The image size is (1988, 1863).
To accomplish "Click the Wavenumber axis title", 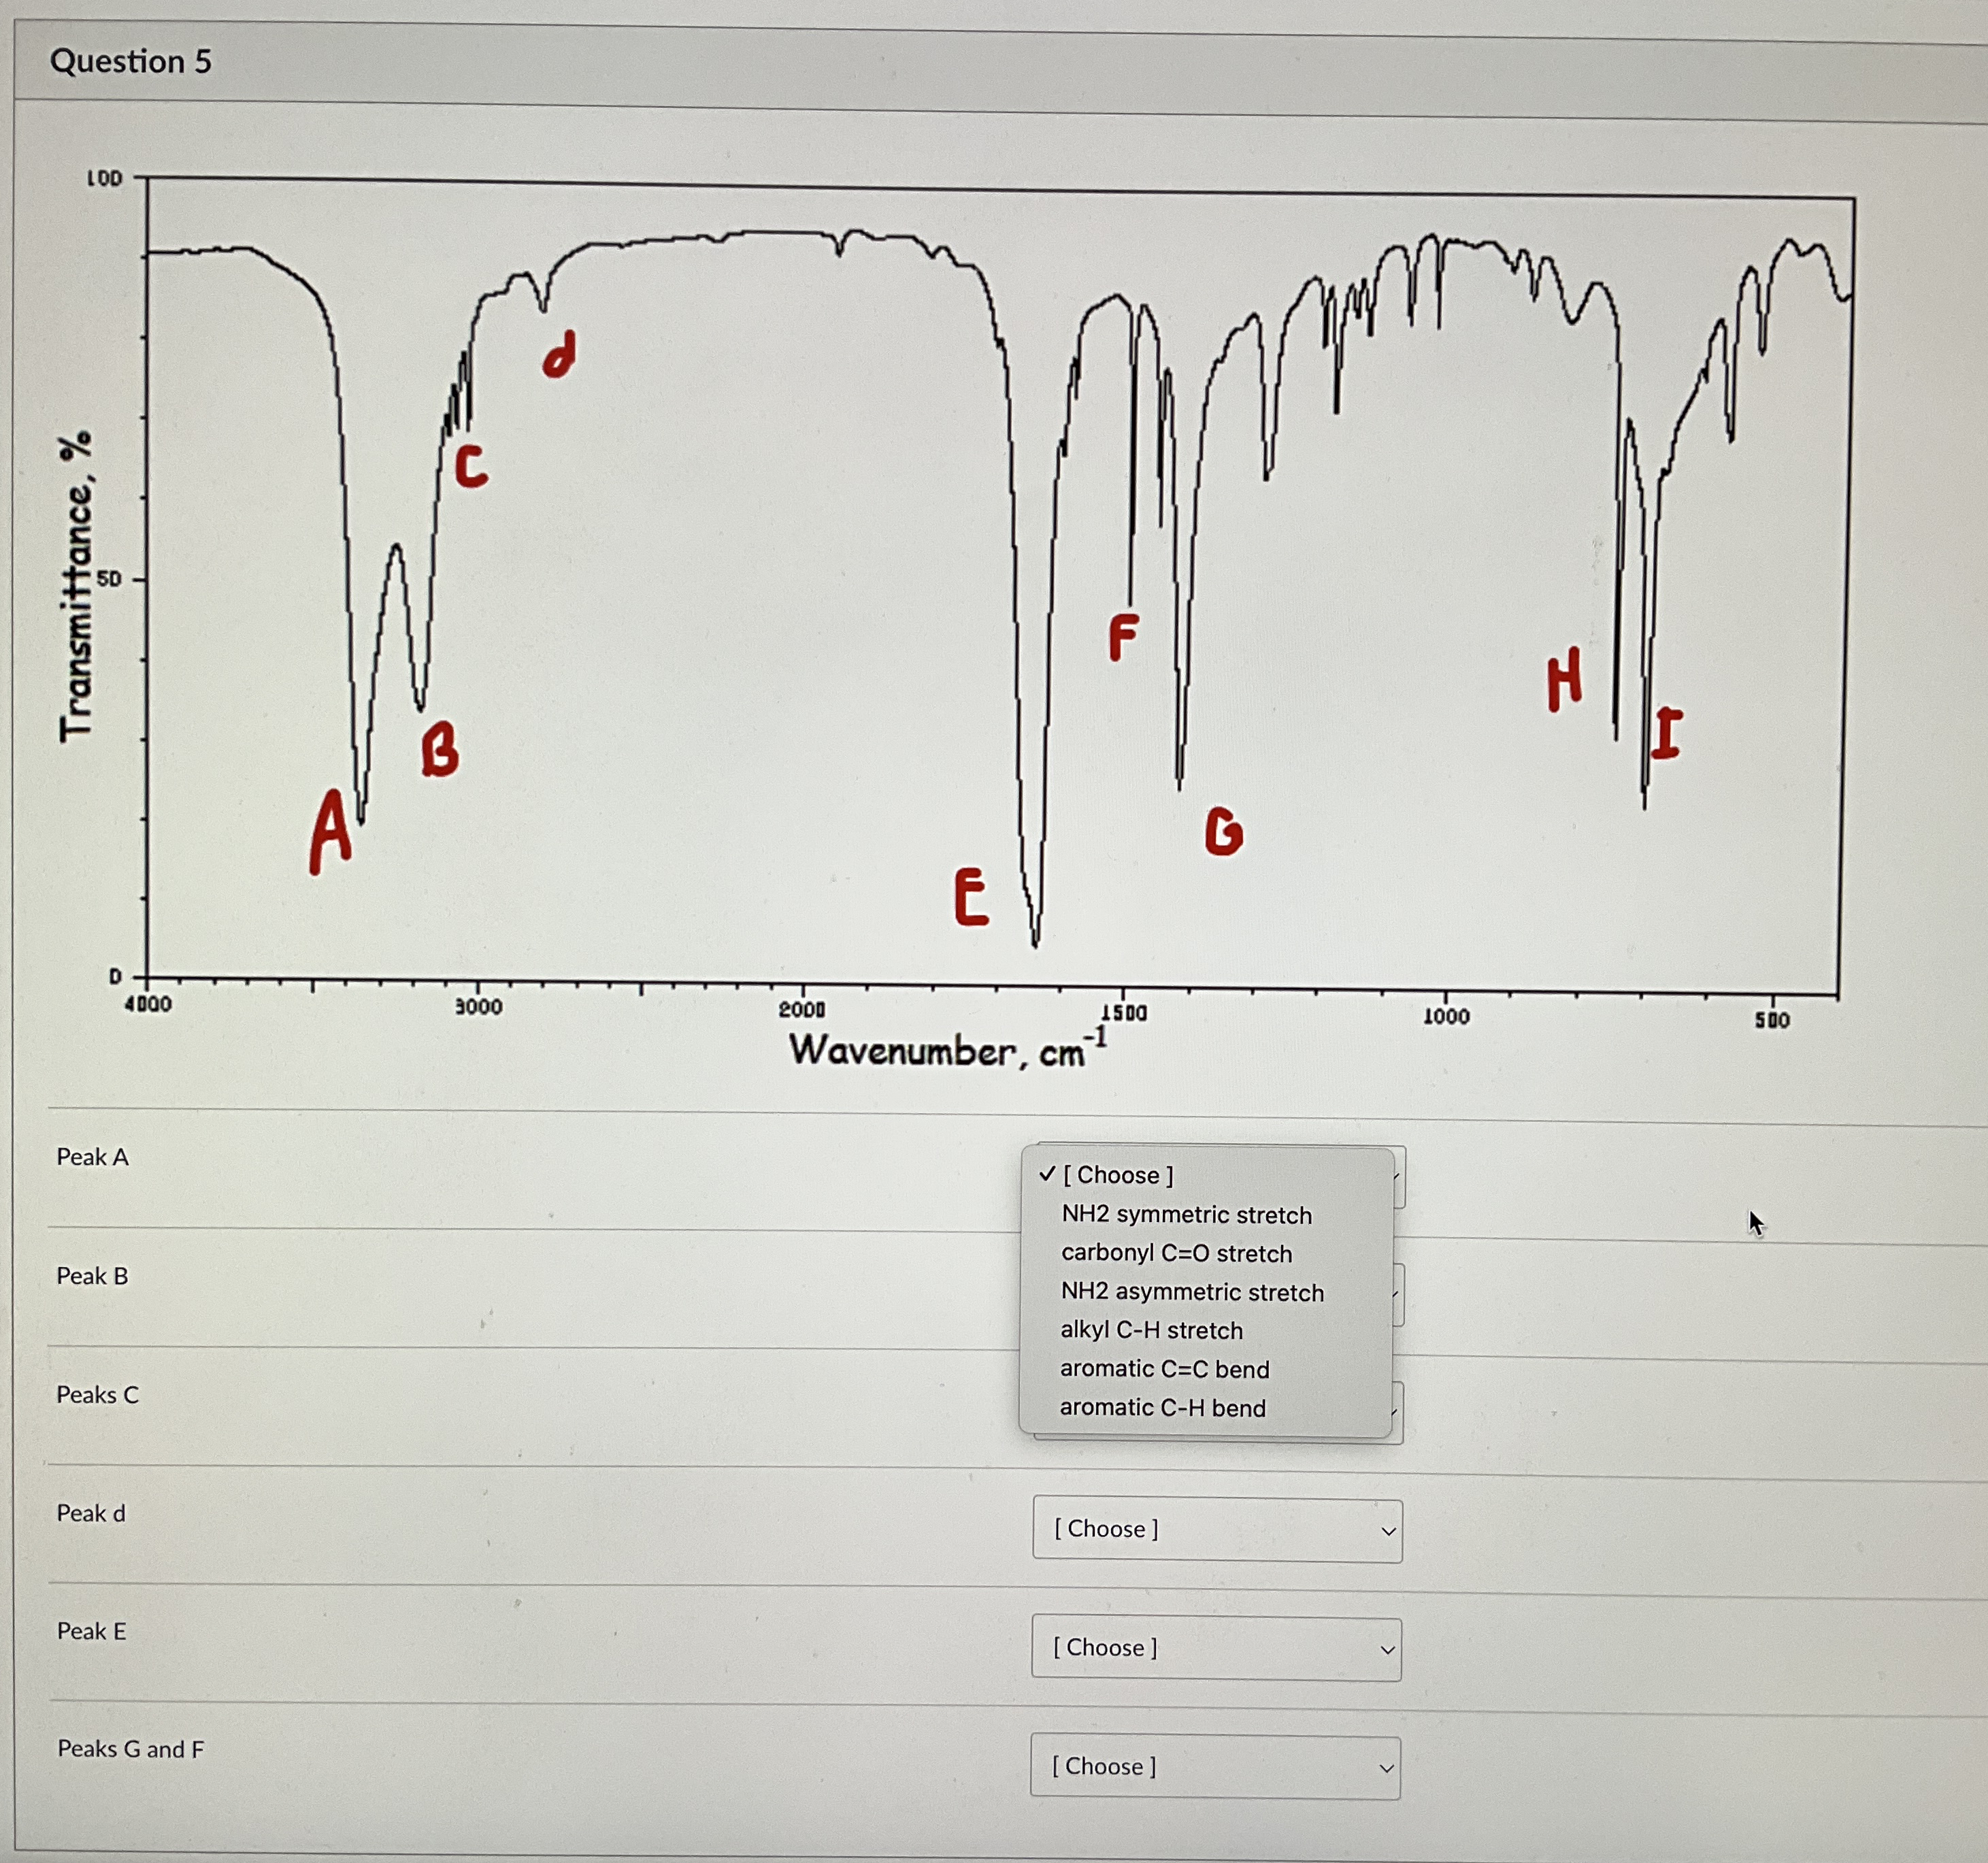I will 946,1050.
